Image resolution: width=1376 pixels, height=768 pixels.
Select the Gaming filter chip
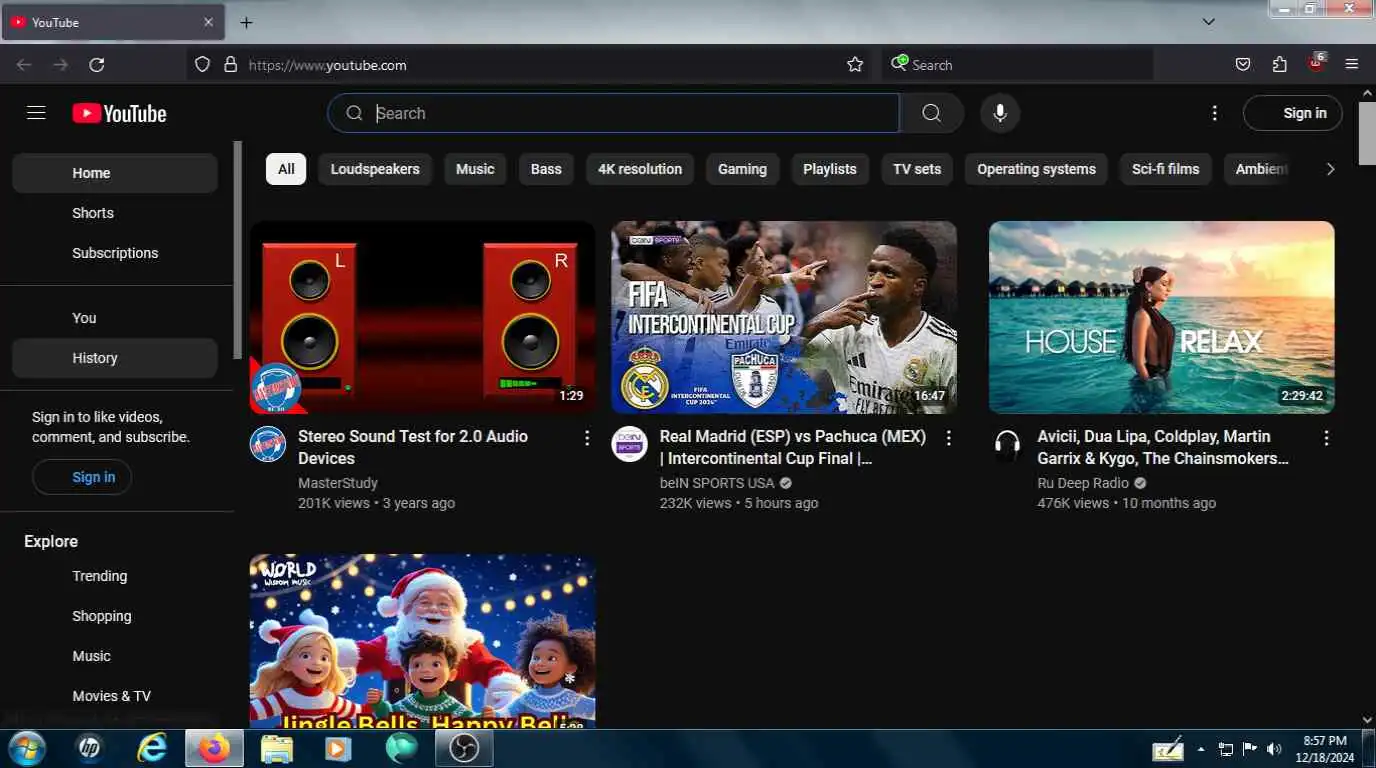pyautogui.click(x=742, y=169)
